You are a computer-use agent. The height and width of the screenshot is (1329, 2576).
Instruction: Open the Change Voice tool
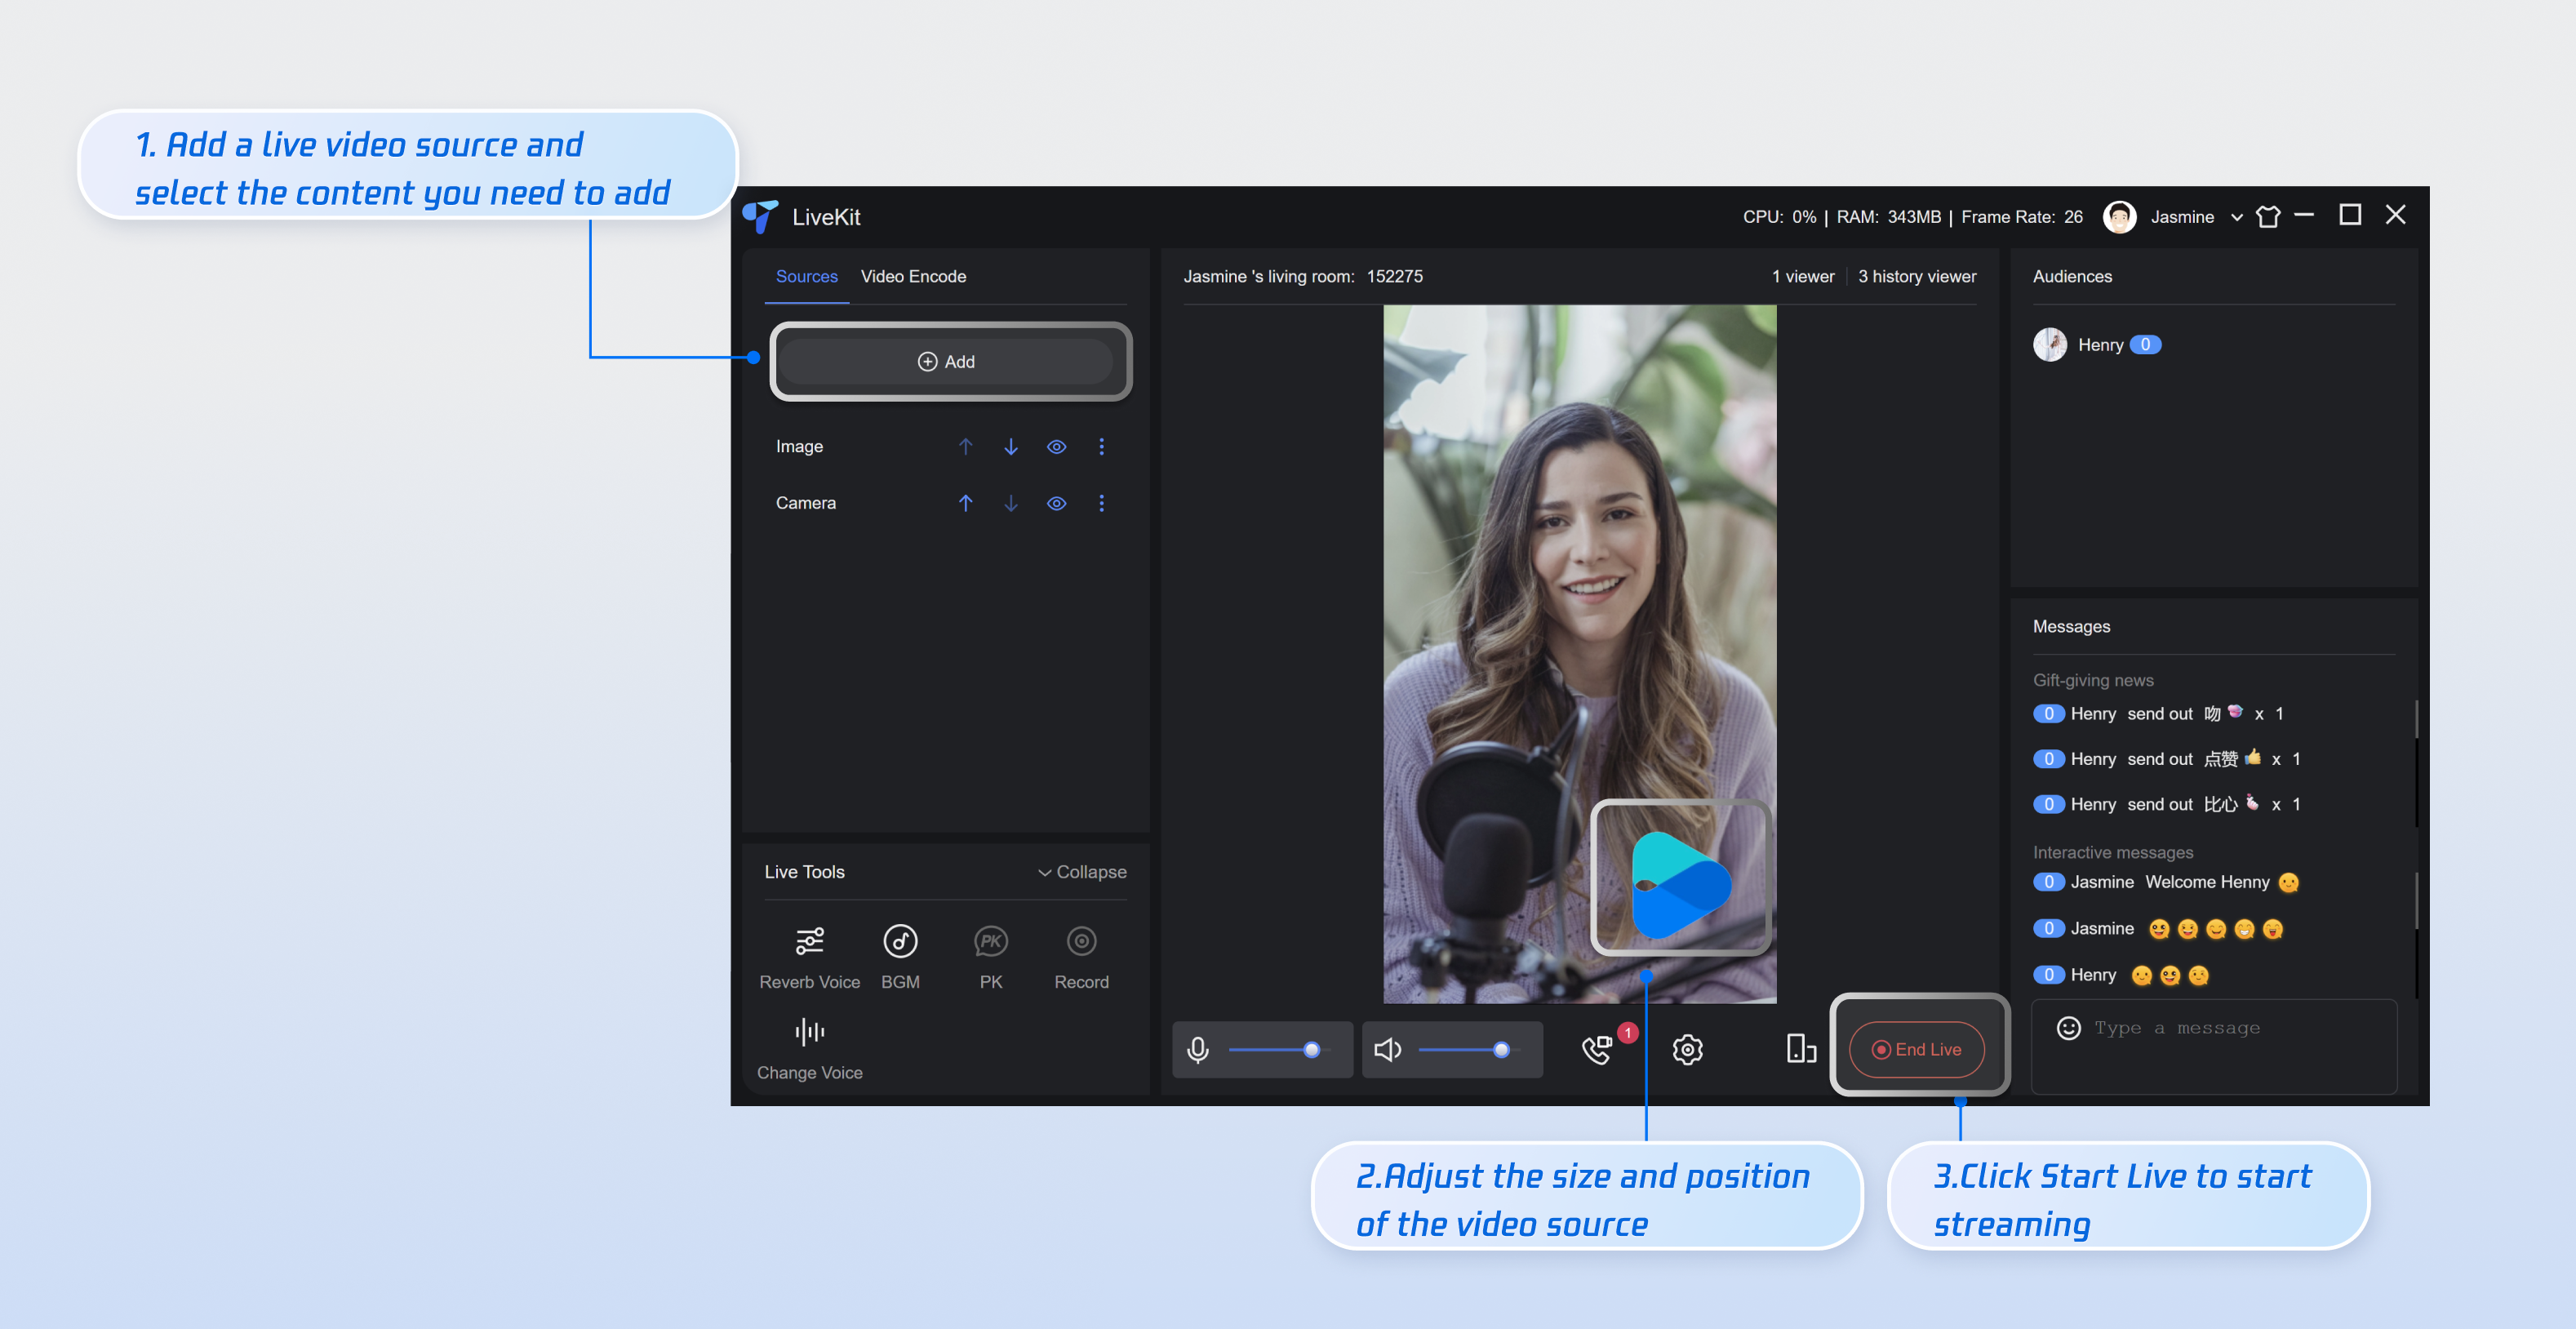(809, 1033)
